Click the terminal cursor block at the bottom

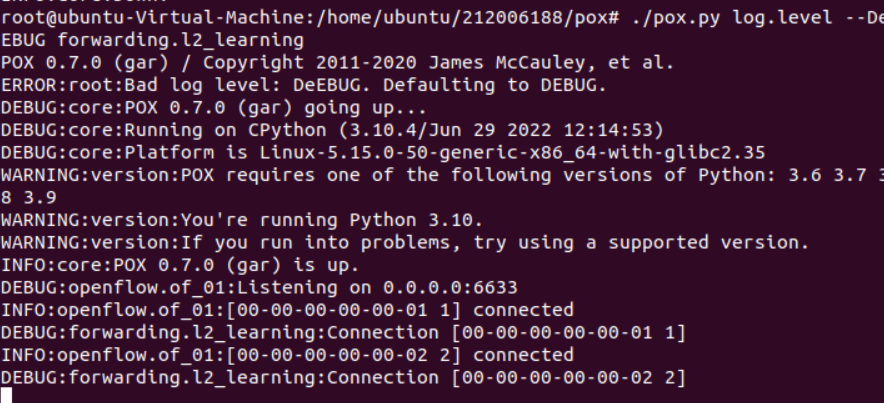[7, 395]
